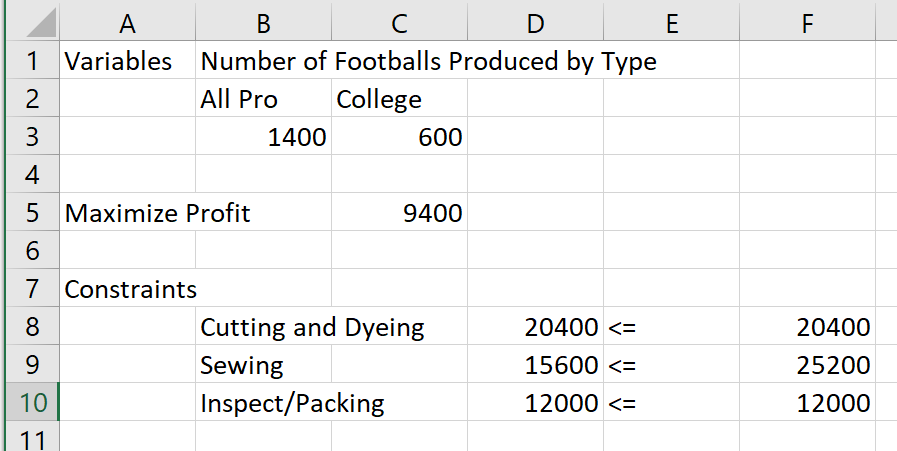Click the Sewing usage cell 15600

pyautogui.click(x=535, y=365)
